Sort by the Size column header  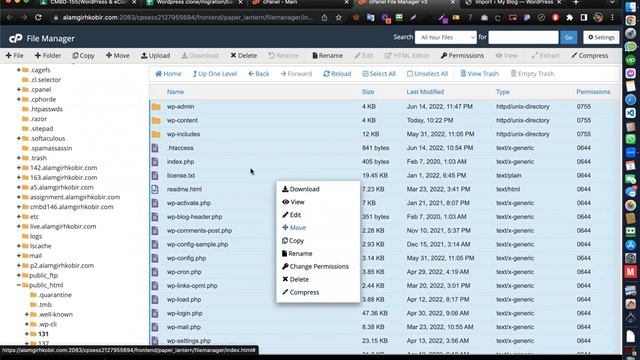click(x=368, y=92)
